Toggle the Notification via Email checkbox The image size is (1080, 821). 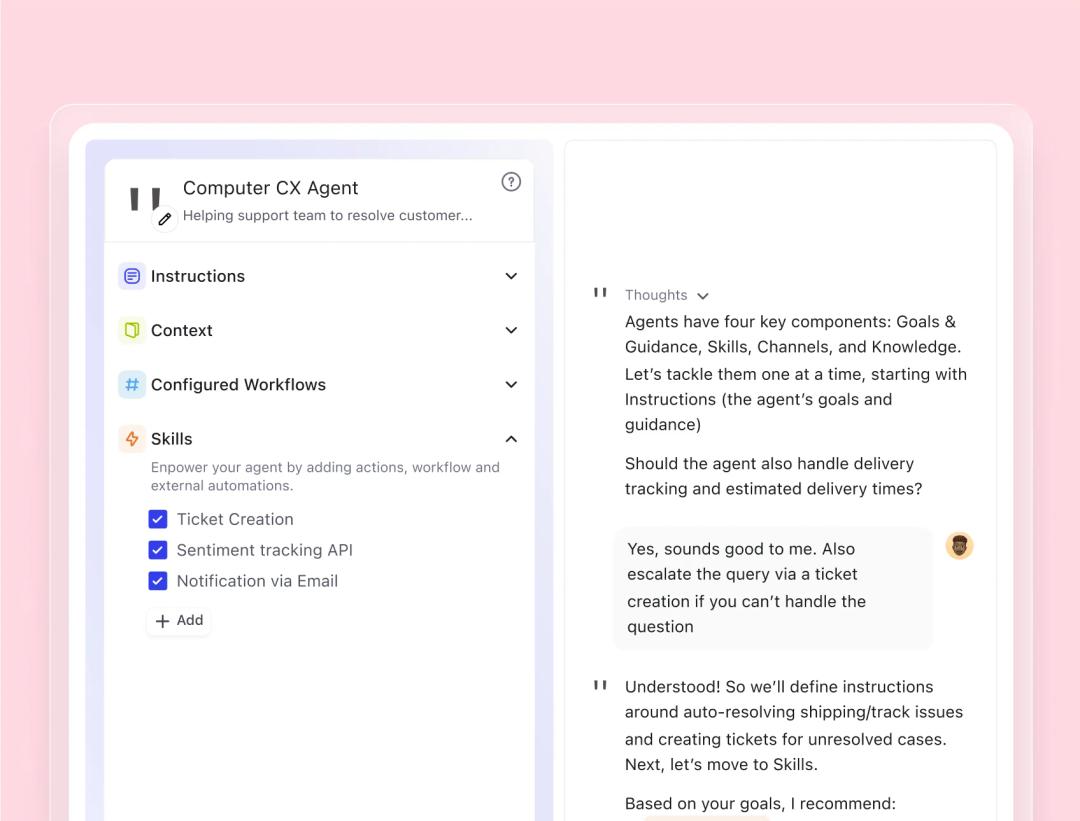tap(157, 581)
